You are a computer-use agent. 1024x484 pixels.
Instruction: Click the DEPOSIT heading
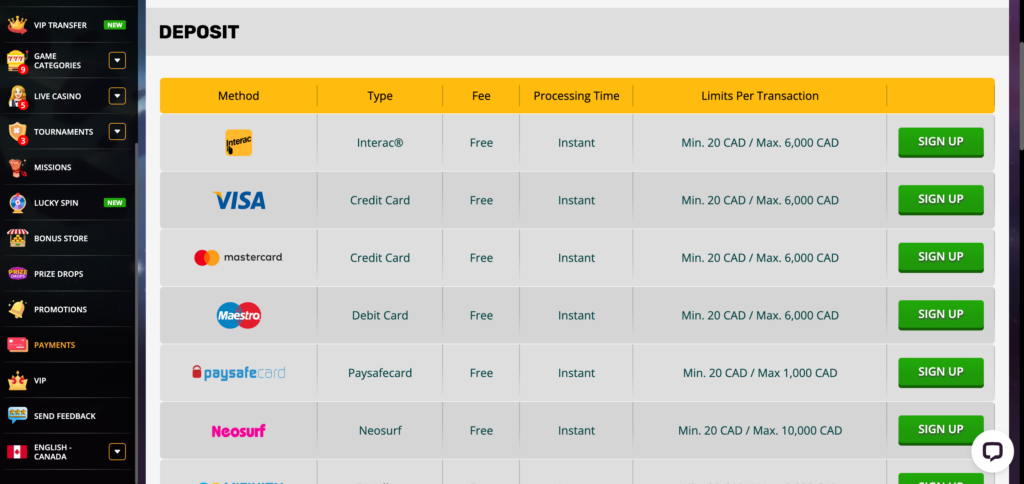pyautogui.click(x=199, y=32)
